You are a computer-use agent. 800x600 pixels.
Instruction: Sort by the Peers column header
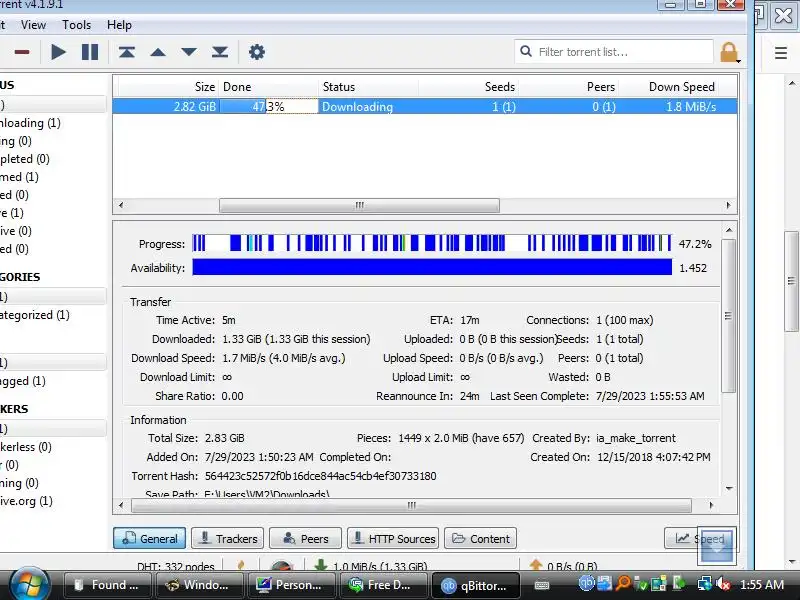(568, 87)
